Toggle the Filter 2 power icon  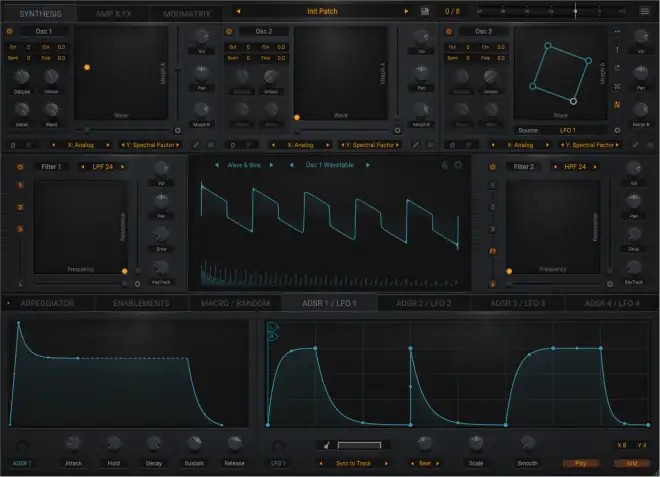[492, 167]
